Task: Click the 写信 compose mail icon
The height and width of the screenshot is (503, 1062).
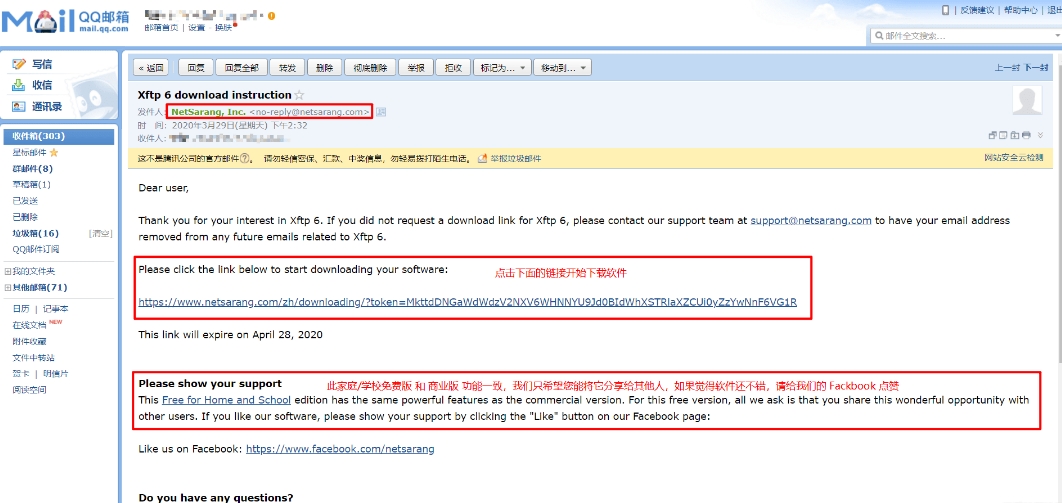Action: click(19, 64)
